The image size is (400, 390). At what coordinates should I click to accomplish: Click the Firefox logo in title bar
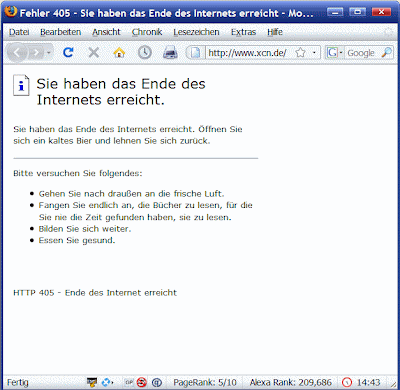pyautogui.click(x=10, y=12)
